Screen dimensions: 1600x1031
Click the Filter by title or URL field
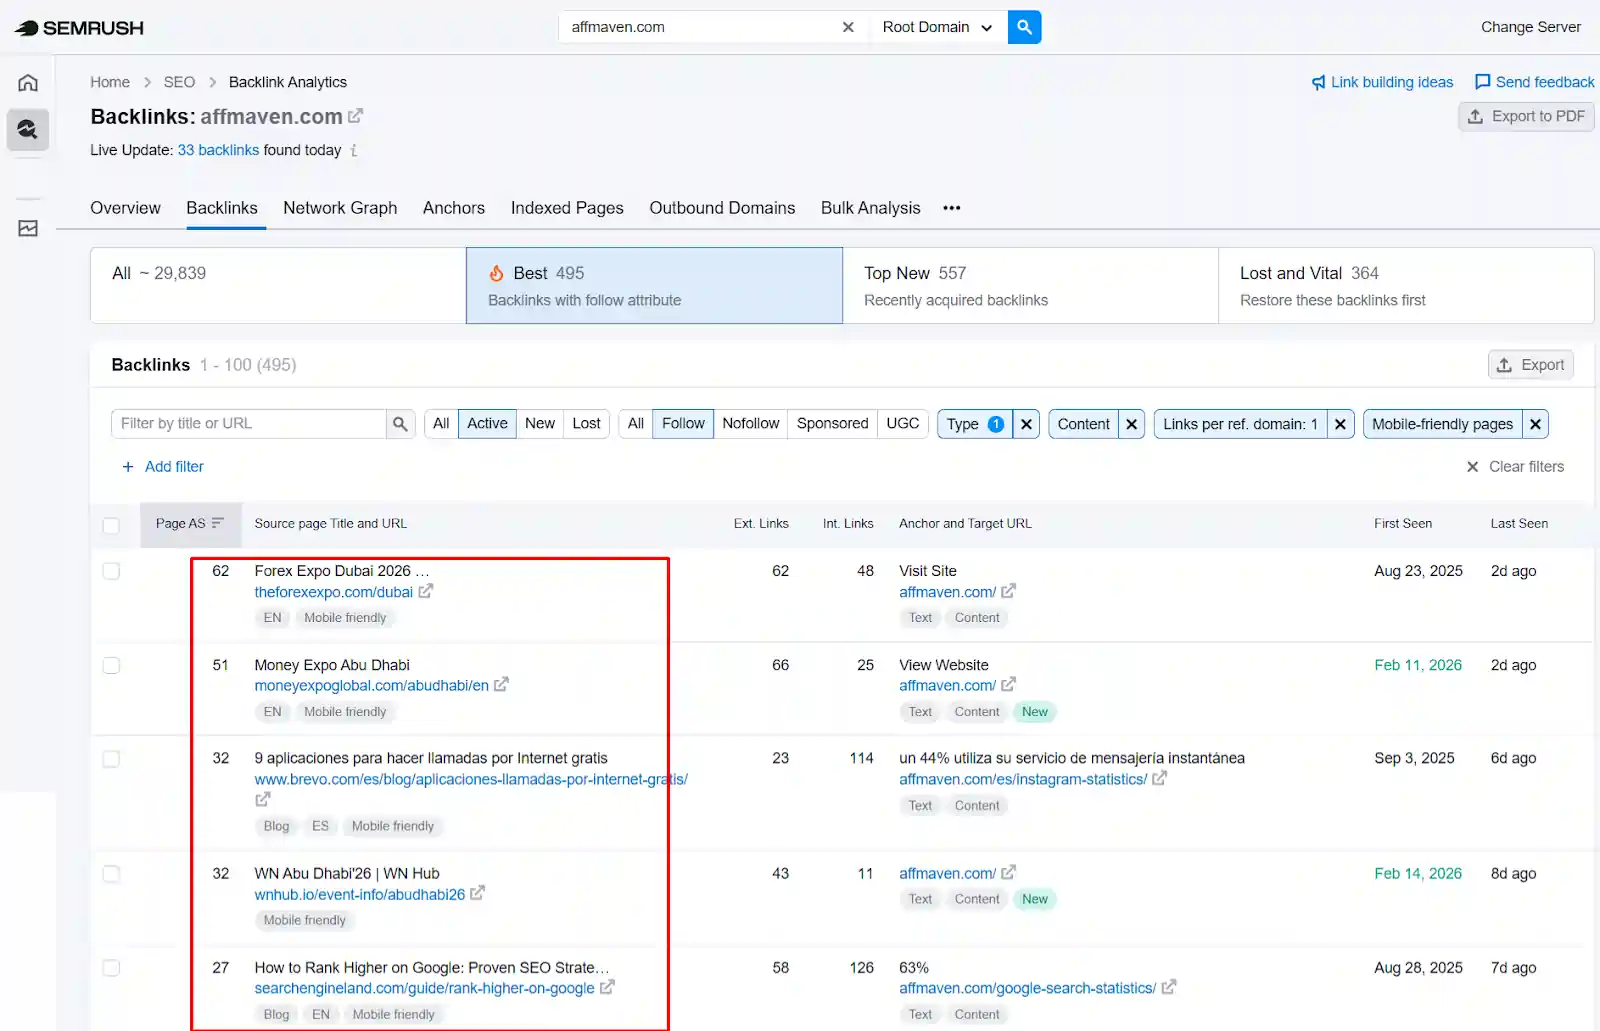[x=250, y=423]
